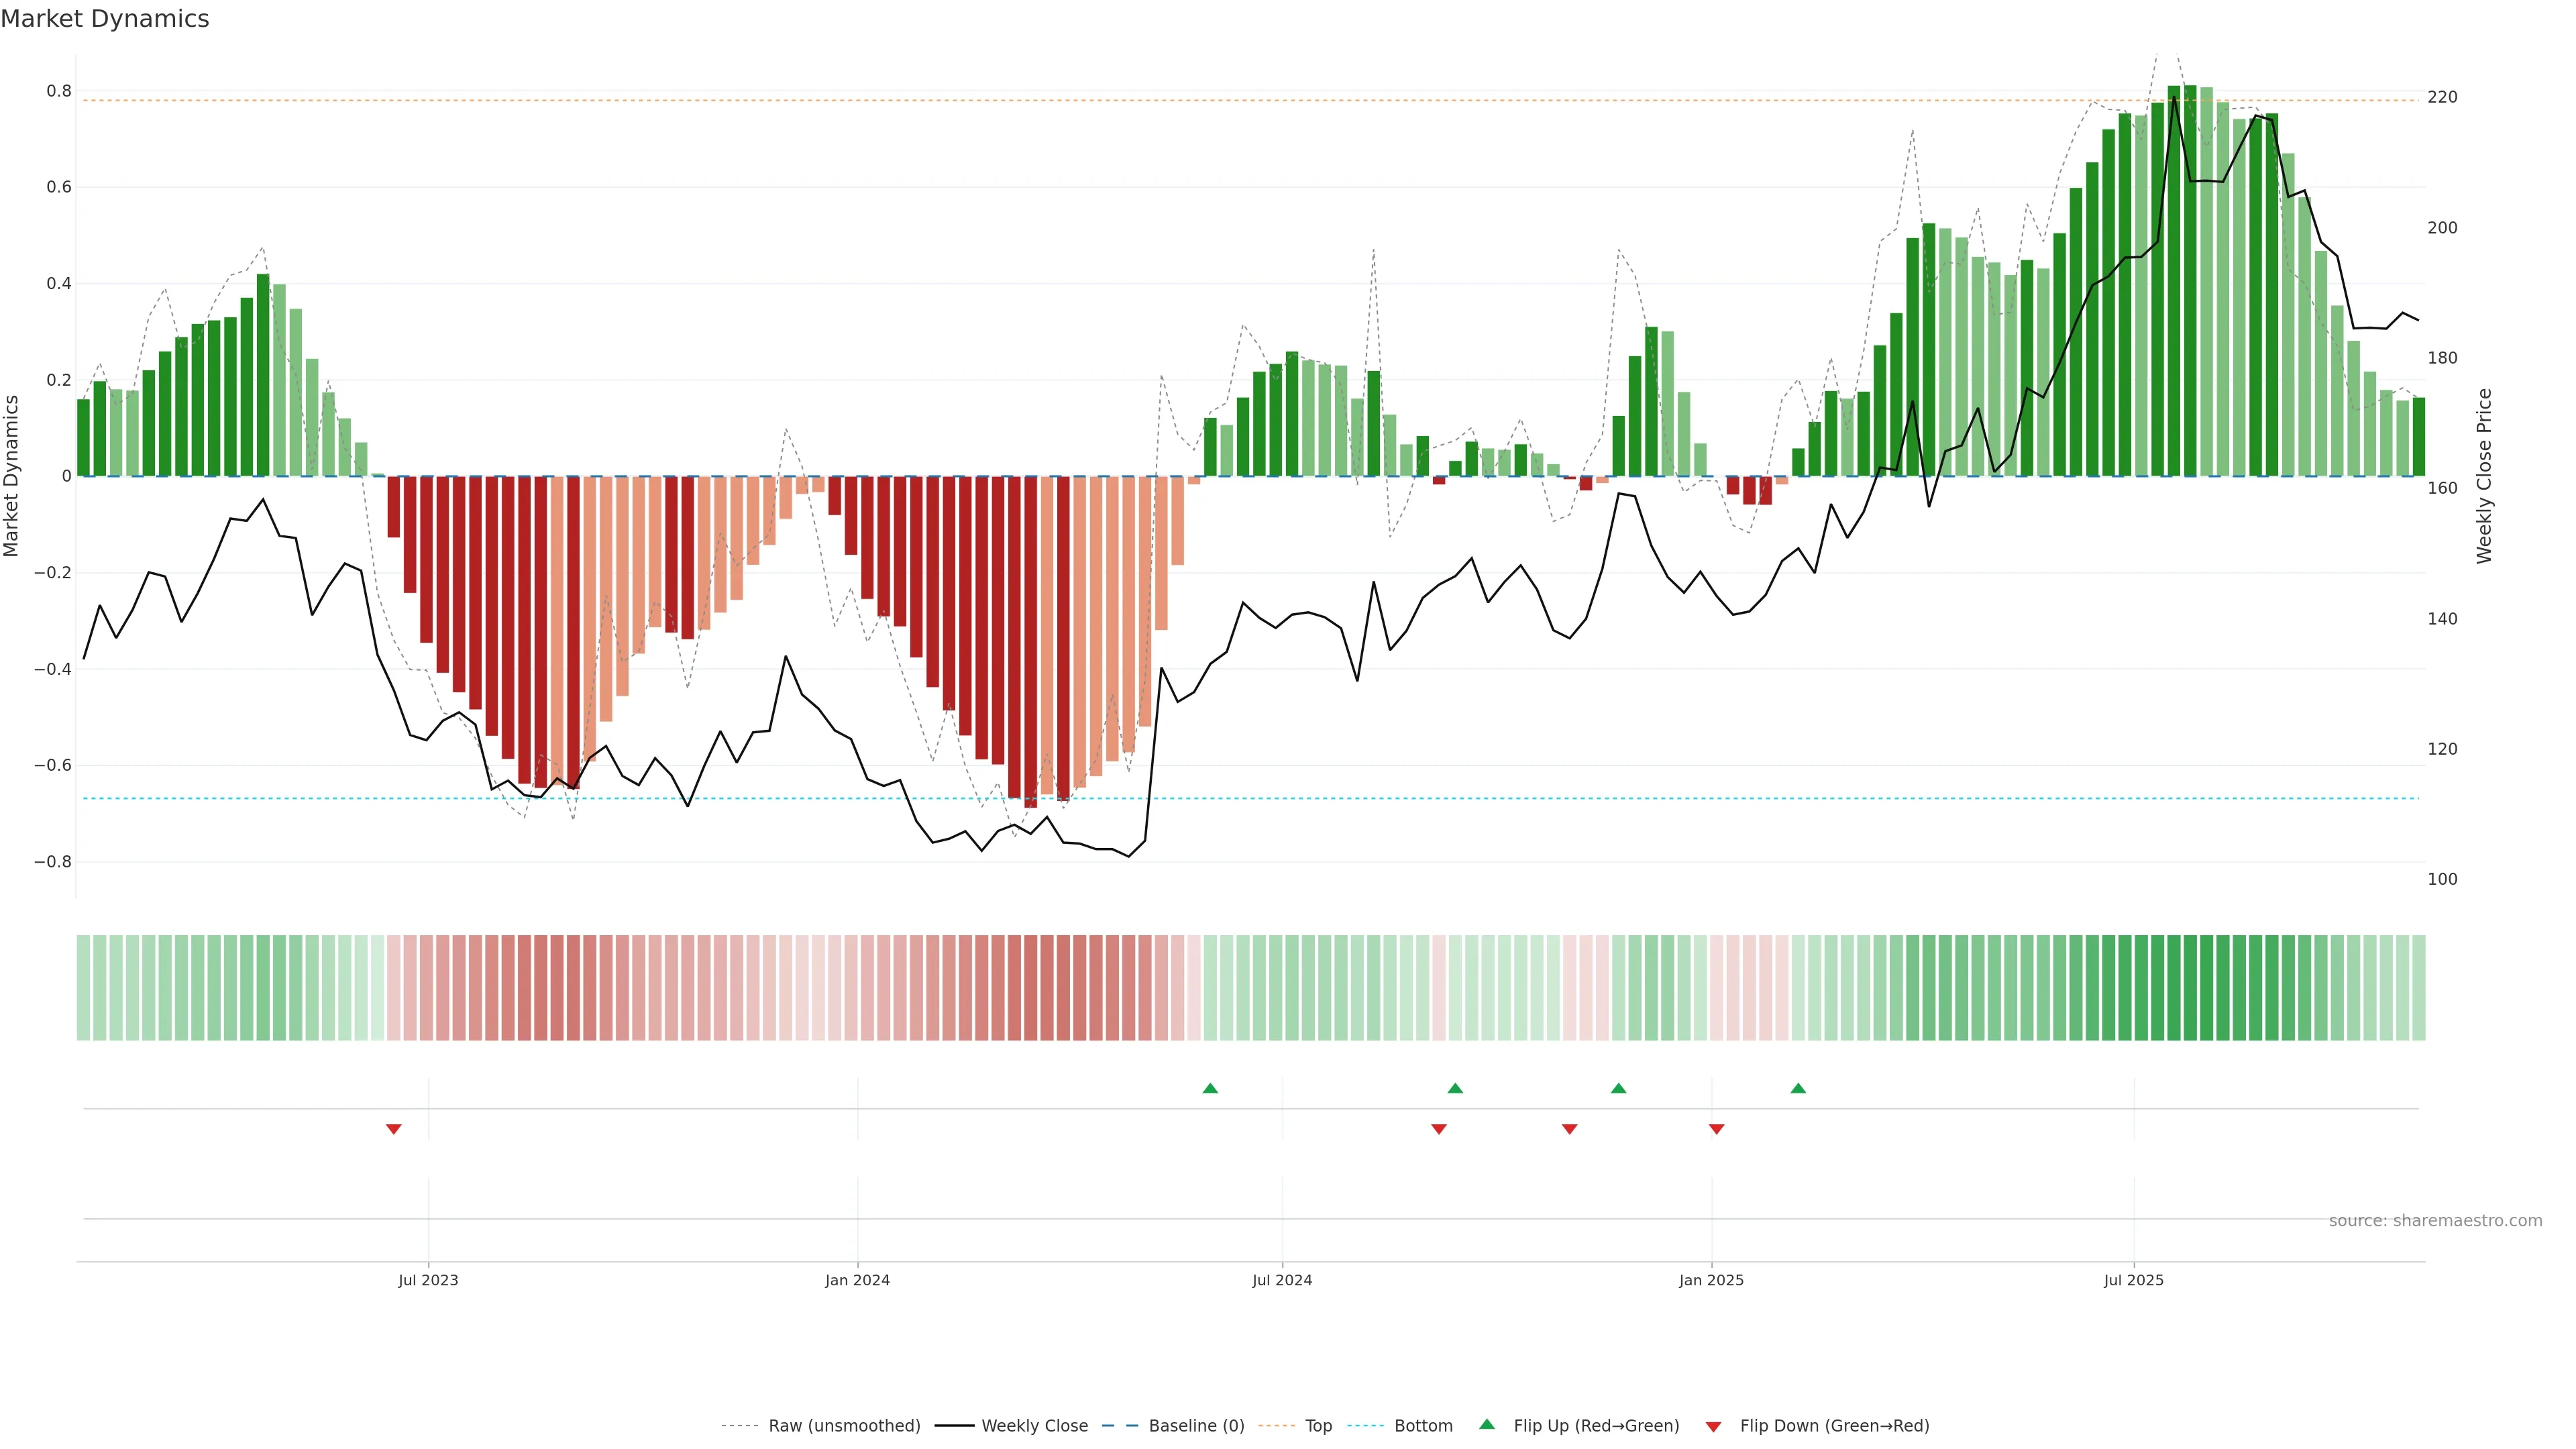Click the first green flip-up marker near Jul 2024
Screen dimensions: 2576x1449
click(1210, 1088)
